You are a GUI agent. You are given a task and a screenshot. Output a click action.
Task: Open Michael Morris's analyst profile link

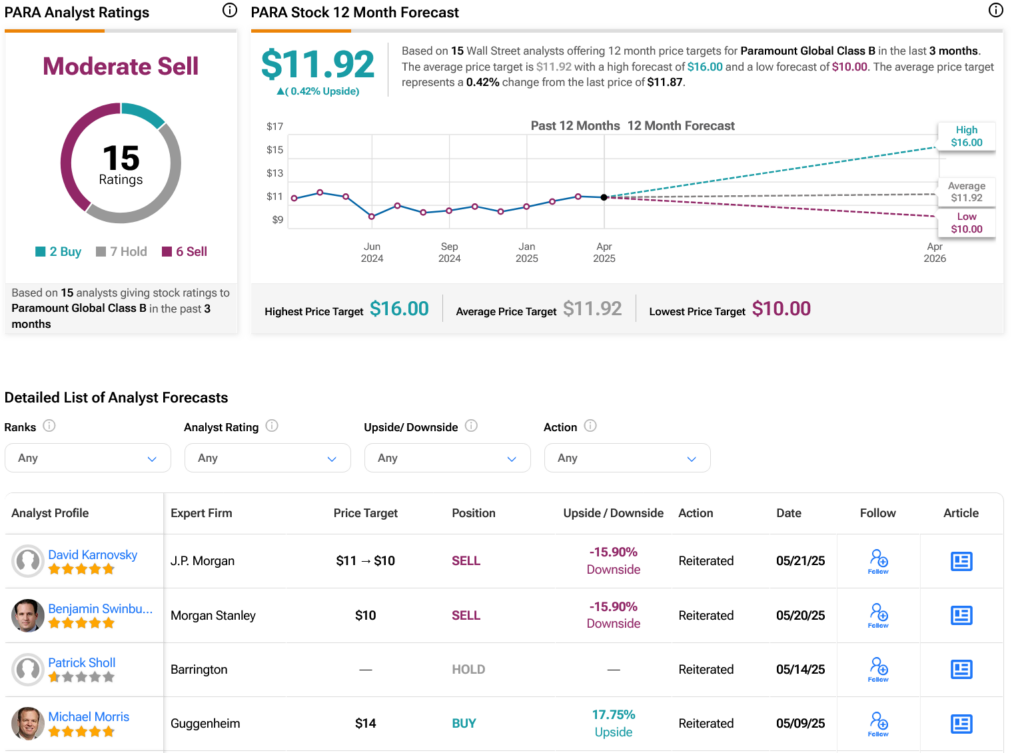(x=89, y=717)
